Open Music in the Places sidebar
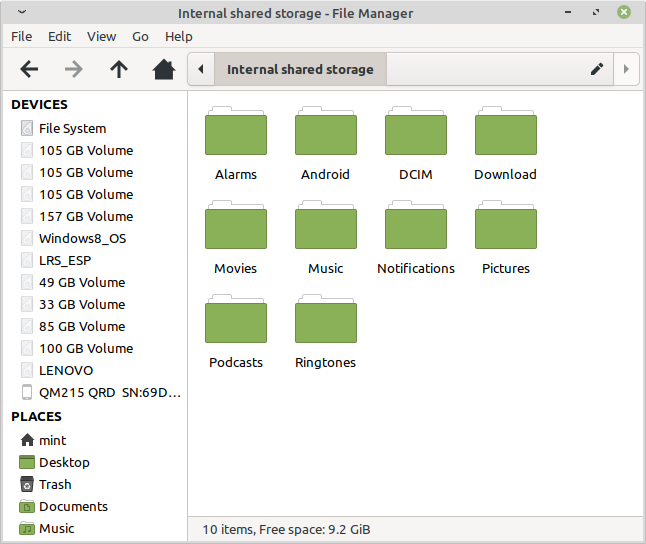 coord(95,528)
